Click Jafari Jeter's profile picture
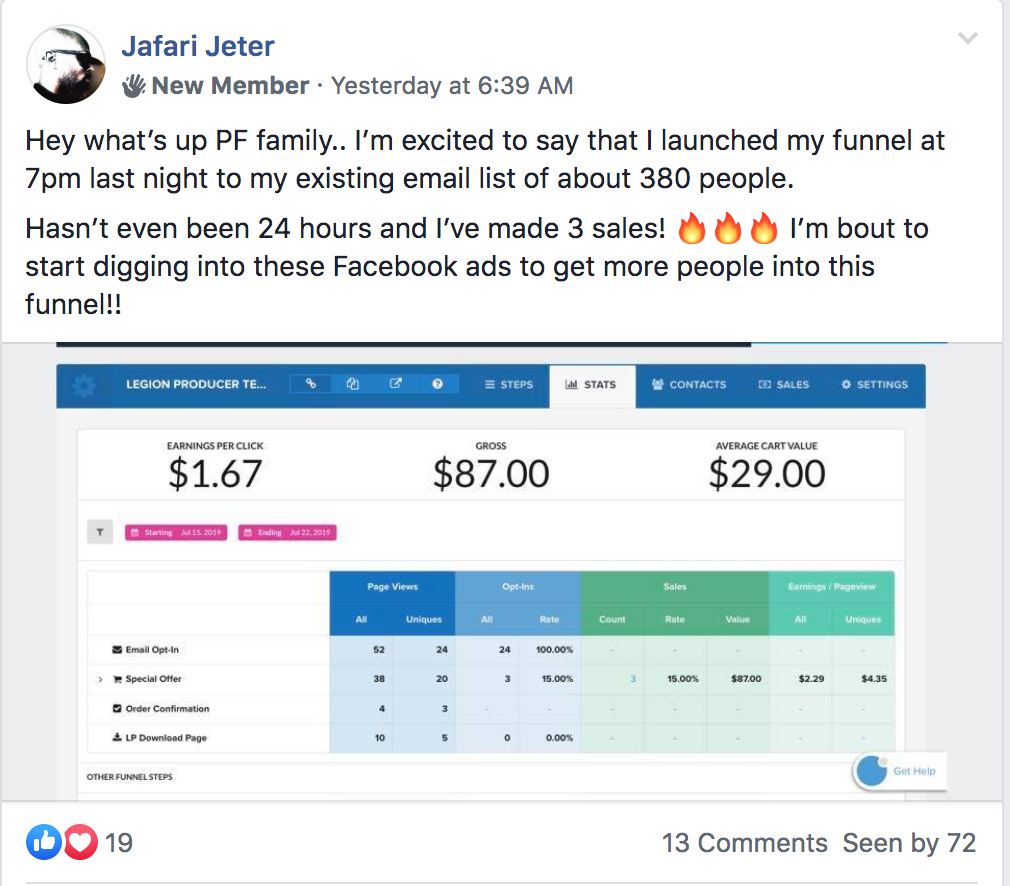 point(65,65)
